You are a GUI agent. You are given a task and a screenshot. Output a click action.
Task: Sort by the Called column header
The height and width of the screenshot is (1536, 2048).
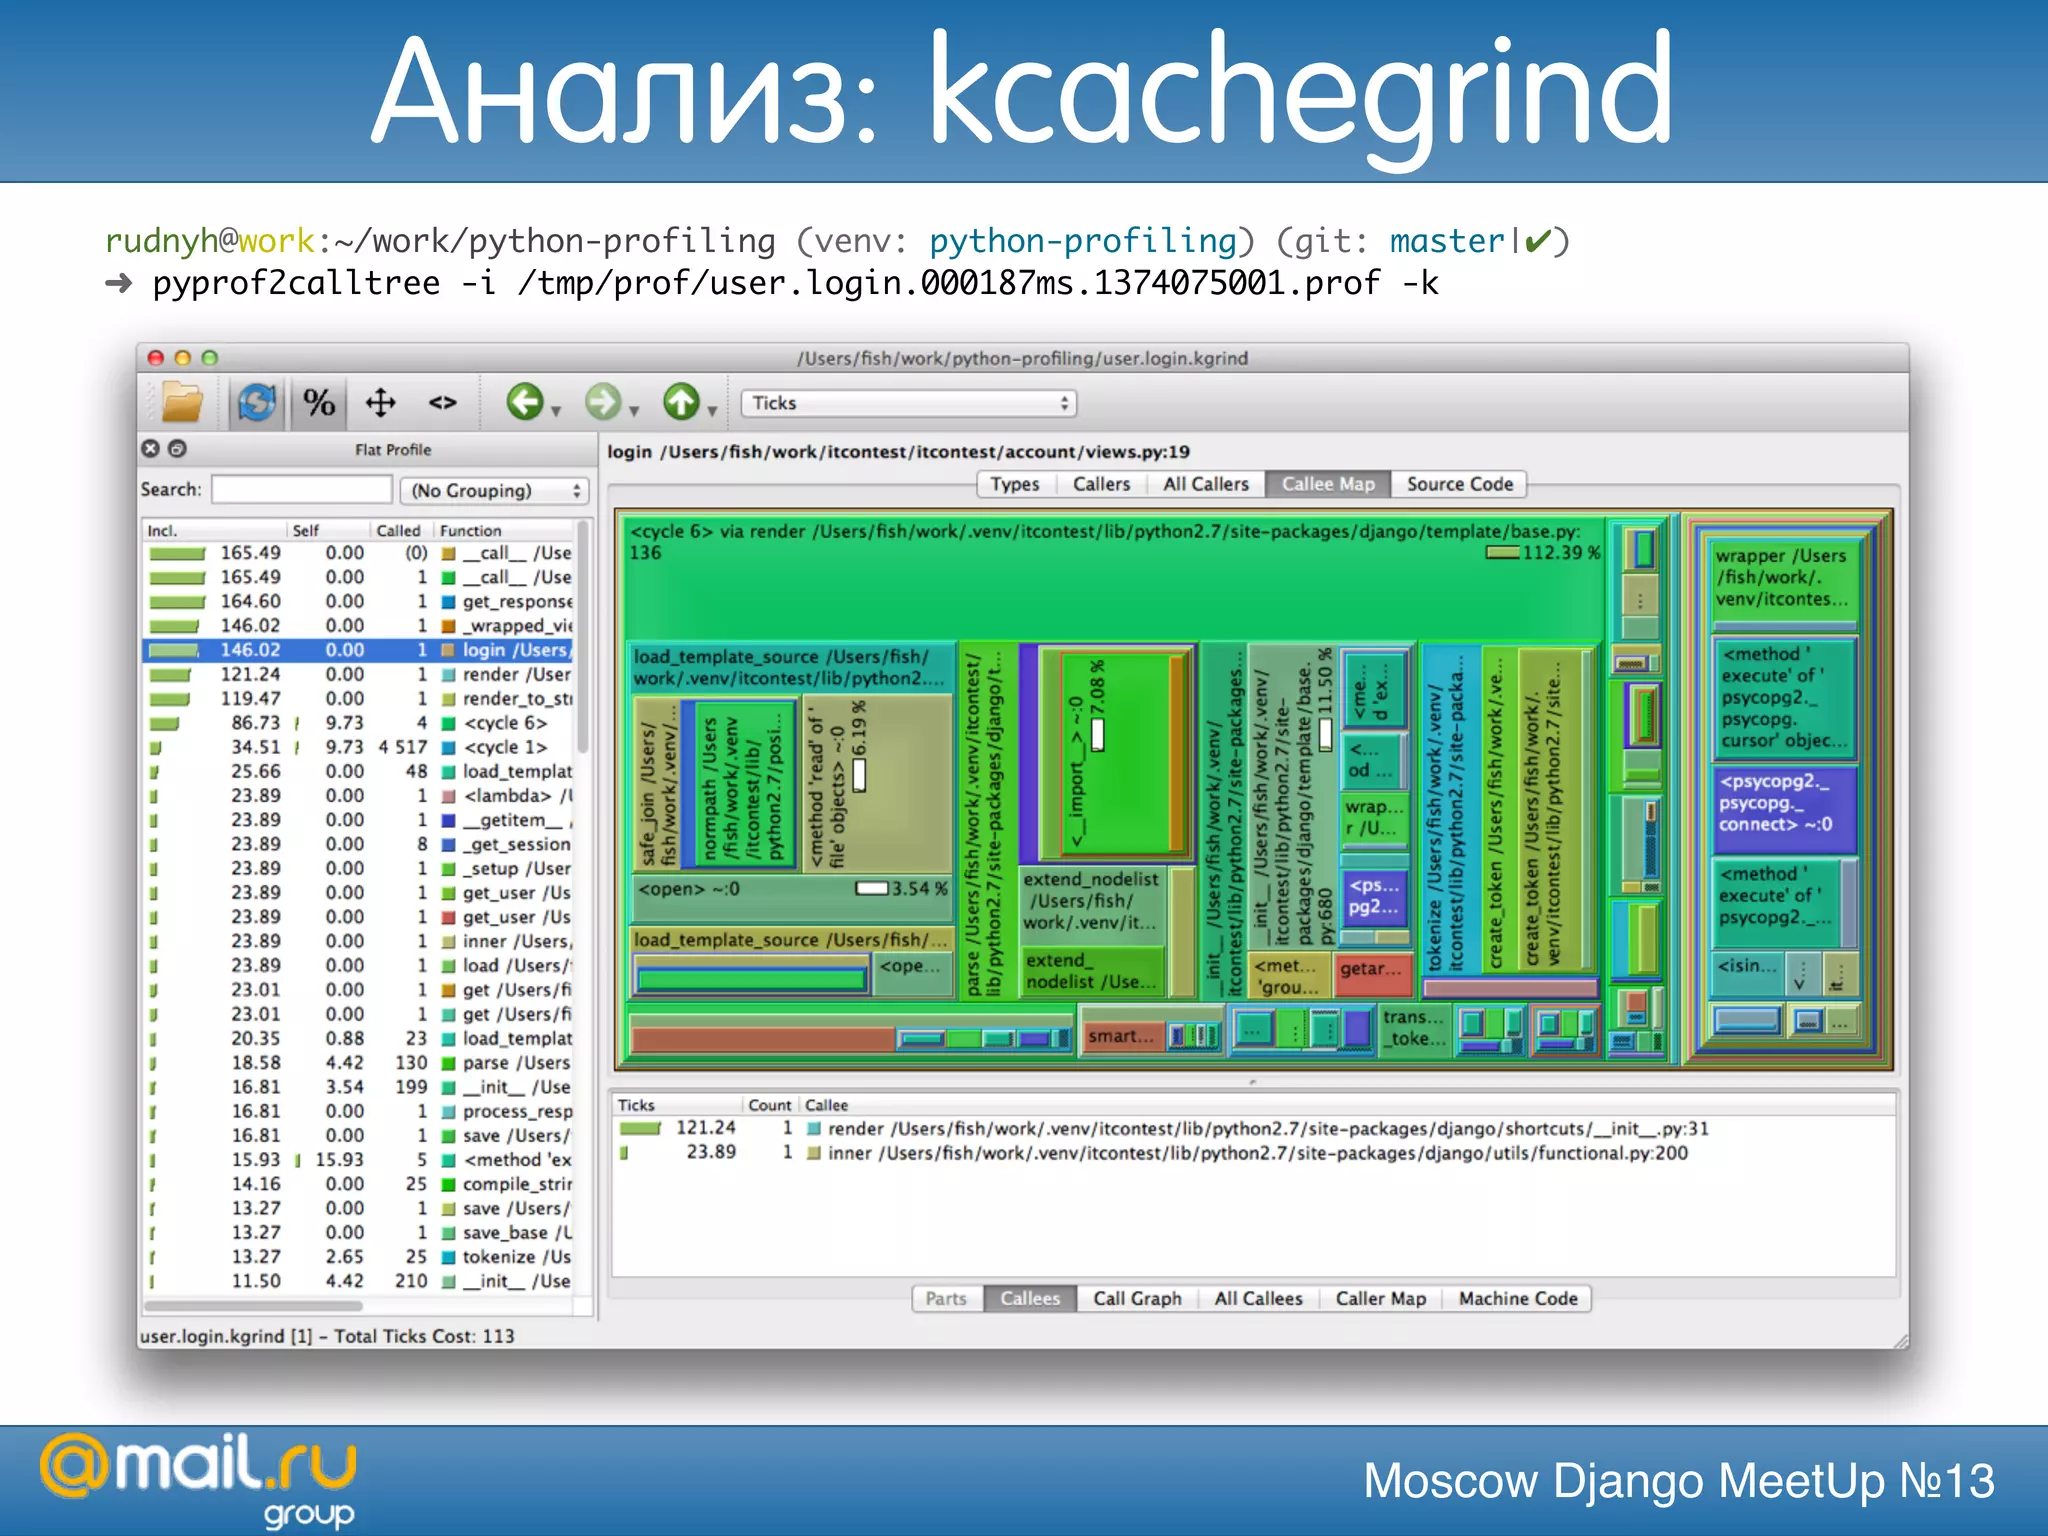pos(400,530)
